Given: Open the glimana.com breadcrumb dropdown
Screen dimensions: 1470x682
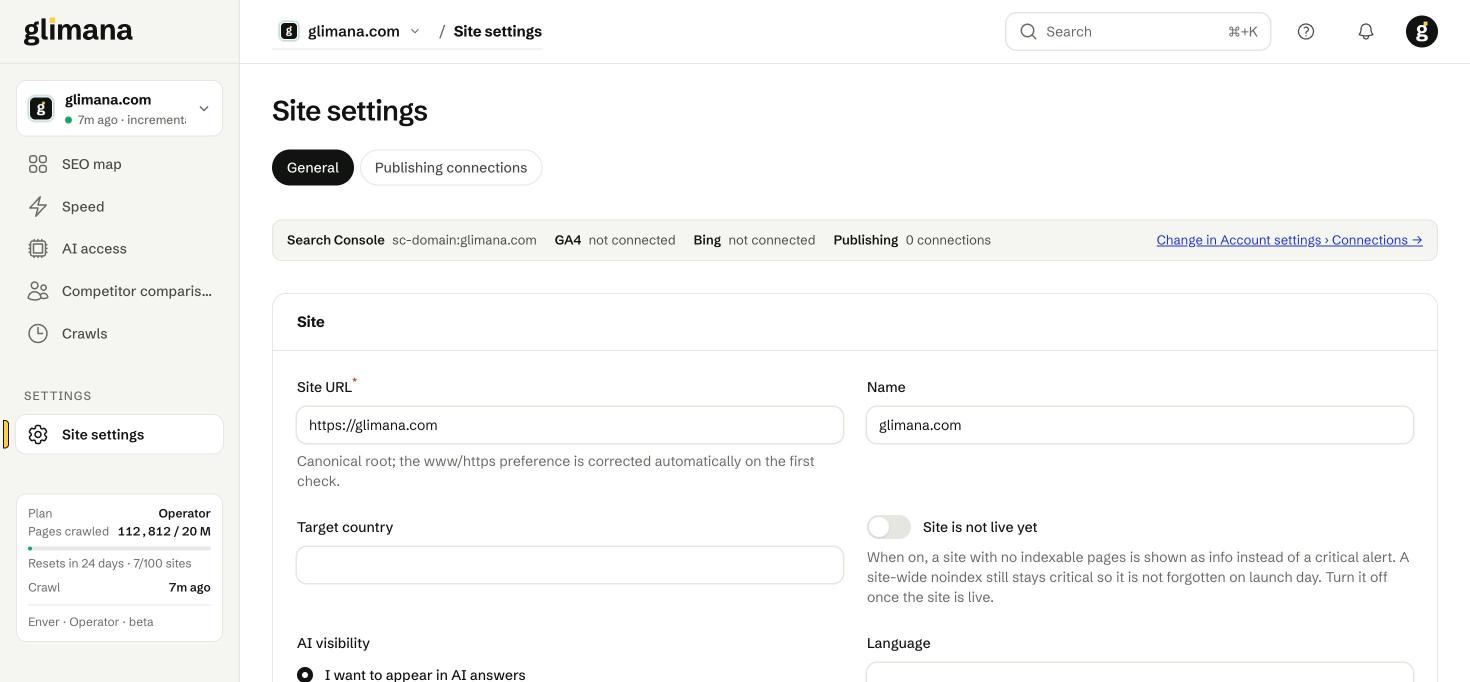Looking at the screenshot, I should [350, 31].
